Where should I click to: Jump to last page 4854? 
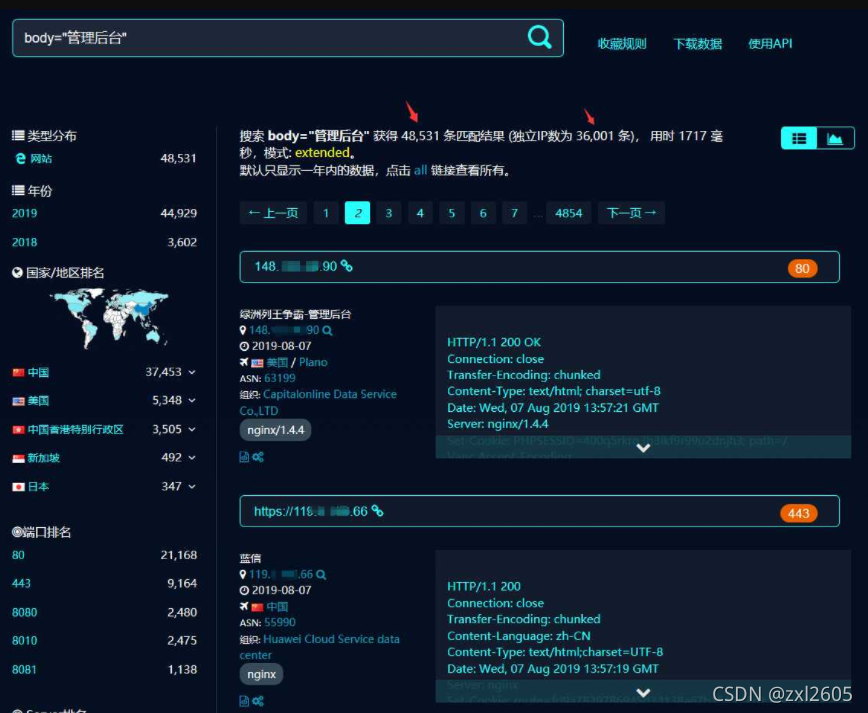point(569,213)
